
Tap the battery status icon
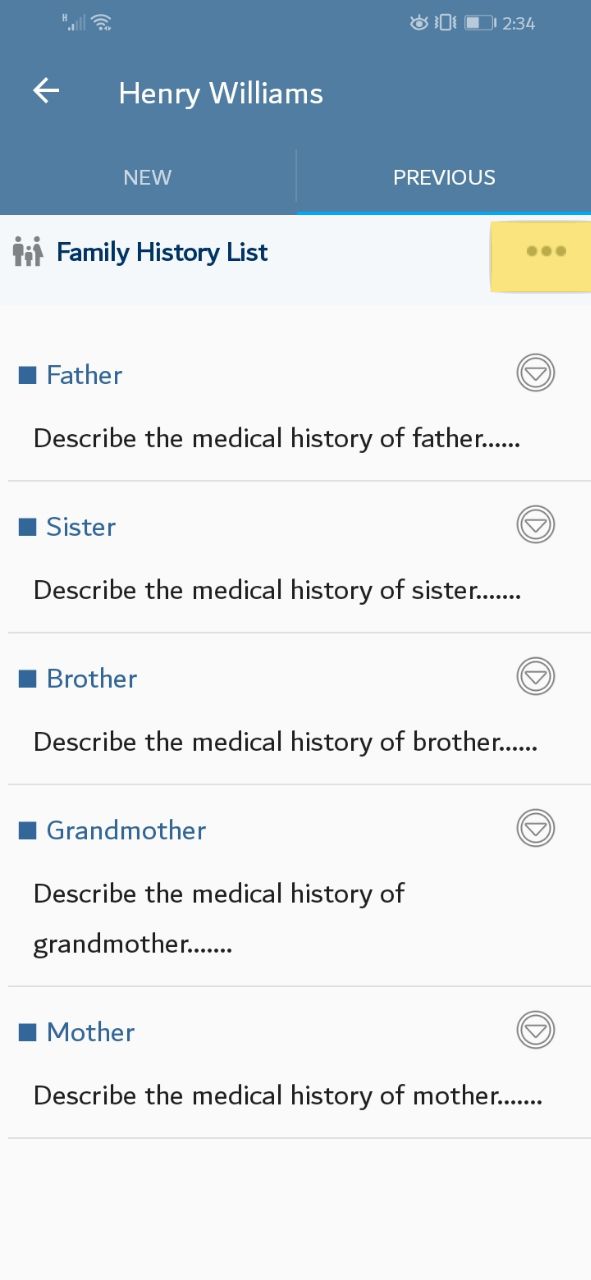click(x=480, y=22)
